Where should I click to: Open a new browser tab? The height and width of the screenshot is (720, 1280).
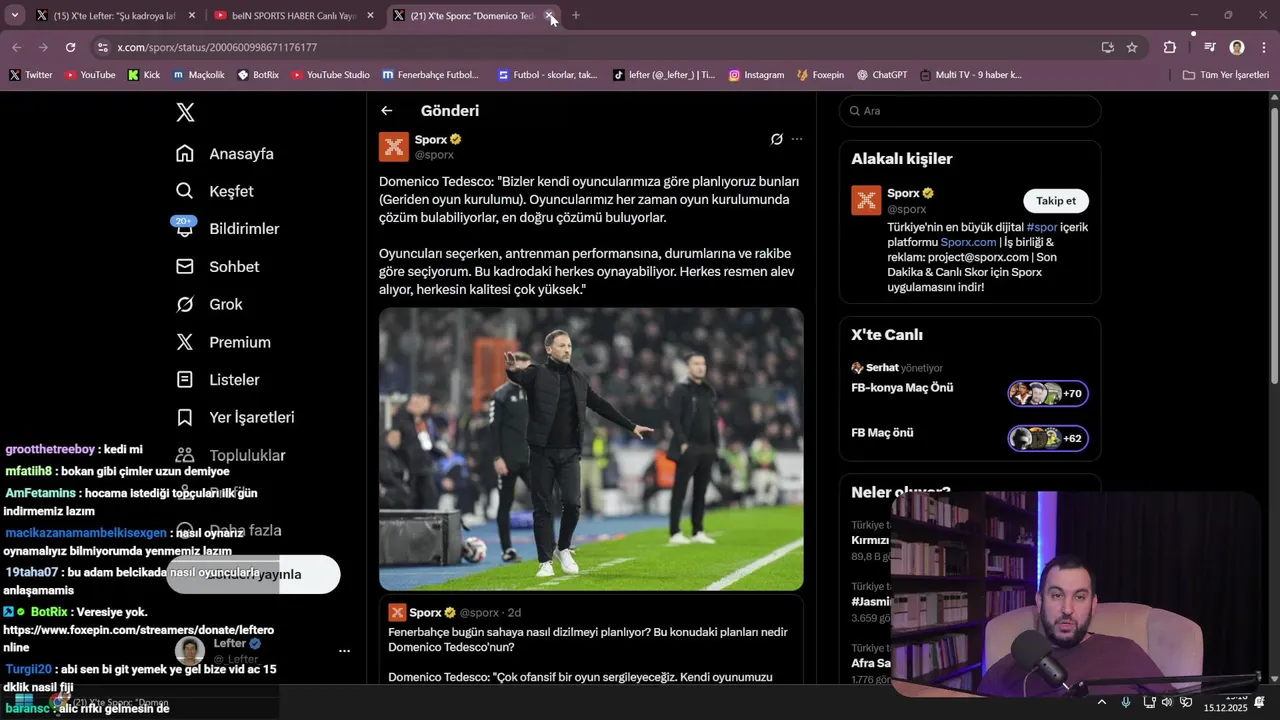tap(575, 16)
